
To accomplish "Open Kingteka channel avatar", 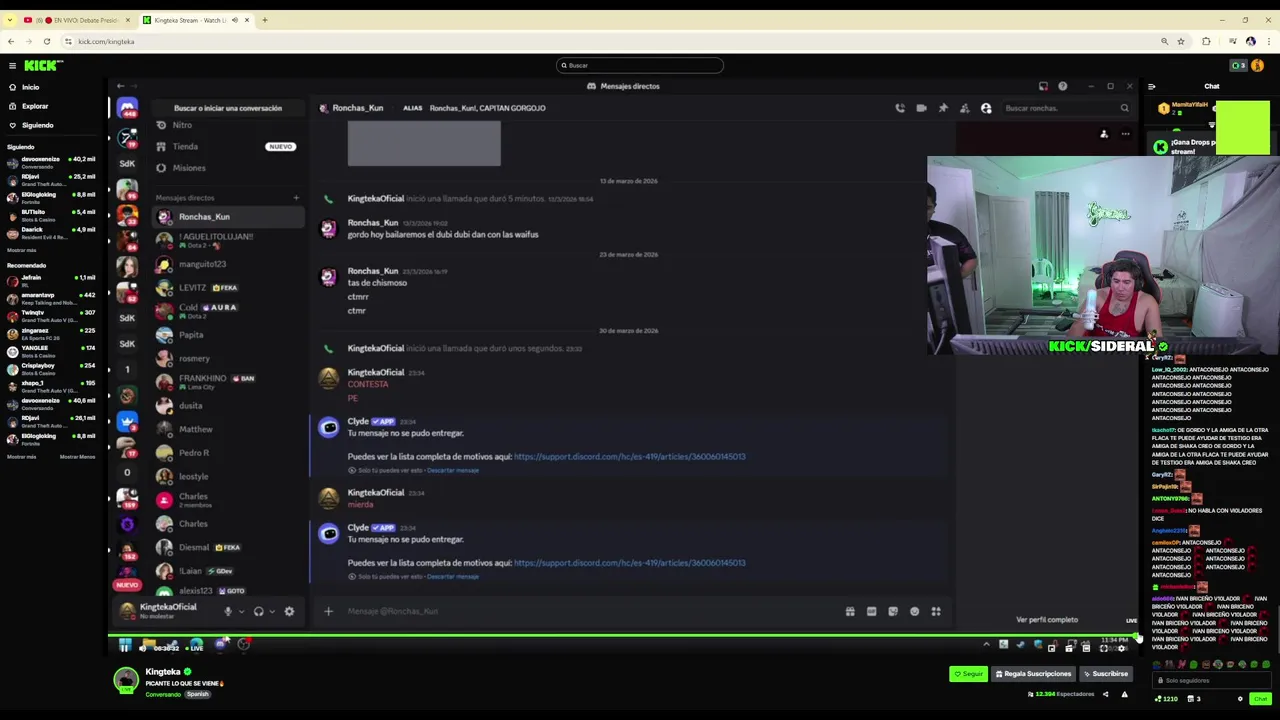I will click(126, 680).
